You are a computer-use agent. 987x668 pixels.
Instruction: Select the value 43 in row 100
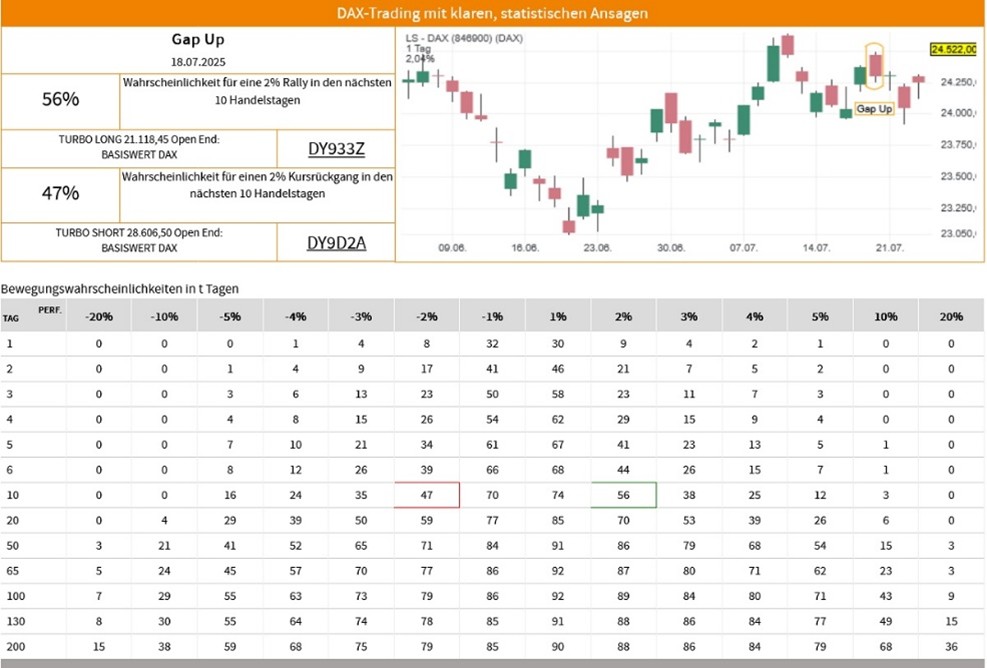[886, 596]
